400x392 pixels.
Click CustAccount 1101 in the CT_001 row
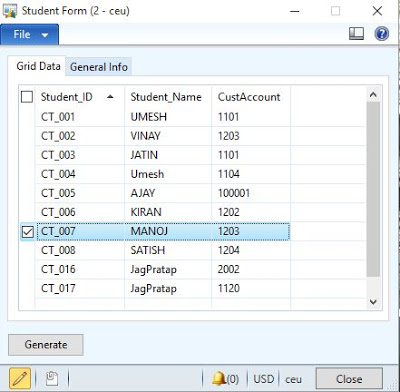(228, 117)
